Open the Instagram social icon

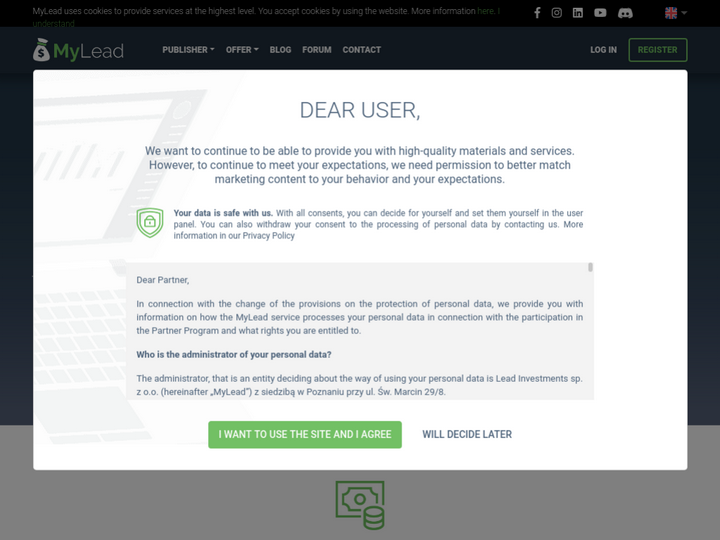coord(557,13)
